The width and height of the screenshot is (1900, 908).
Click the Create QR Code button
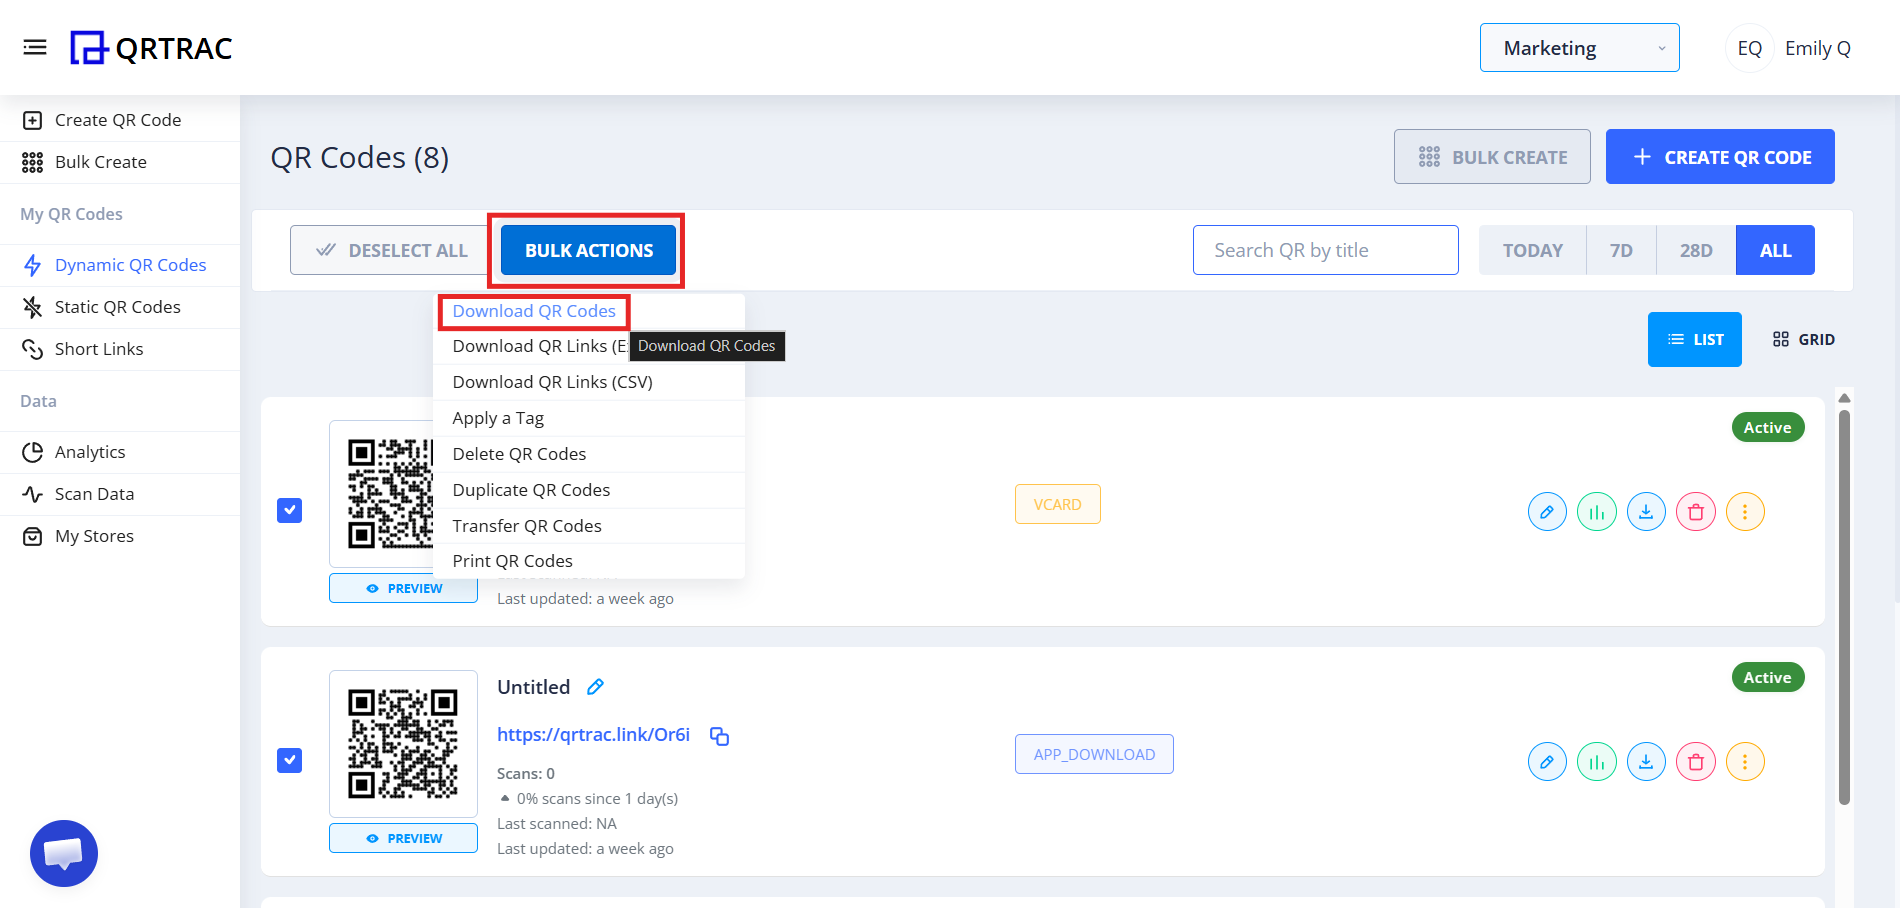[1719, 156]
